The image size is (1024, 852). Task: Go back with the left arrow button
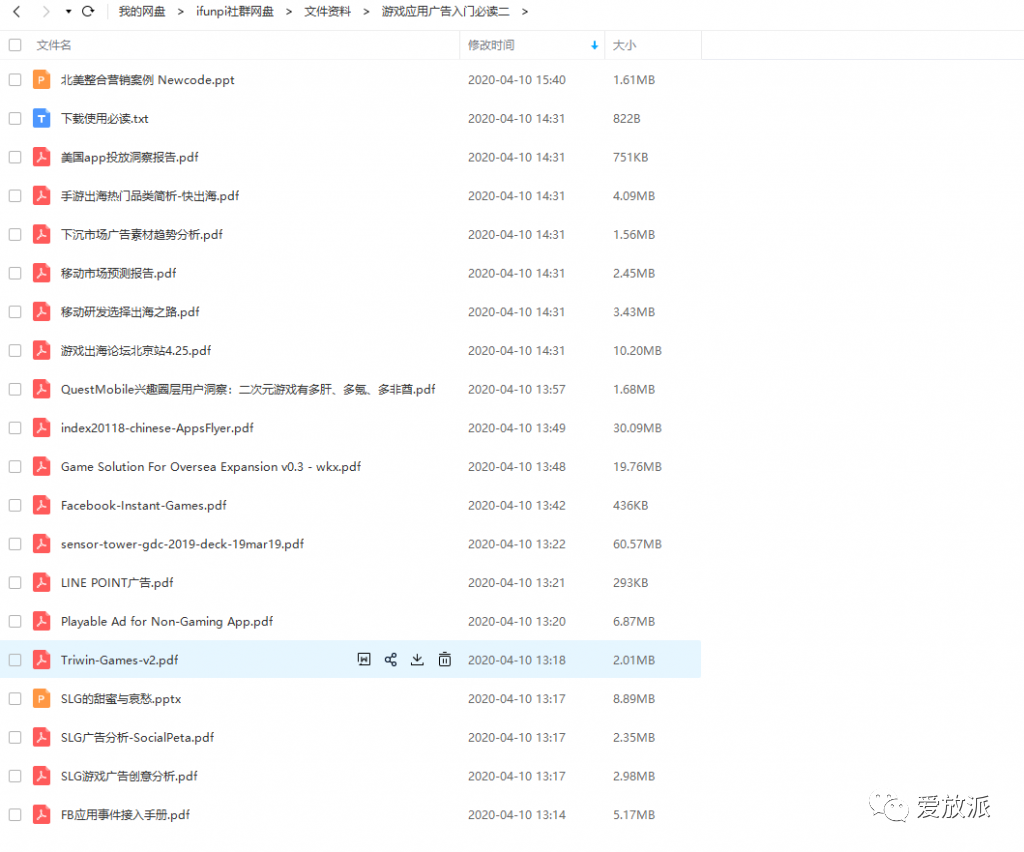click(x=17, y=11)
